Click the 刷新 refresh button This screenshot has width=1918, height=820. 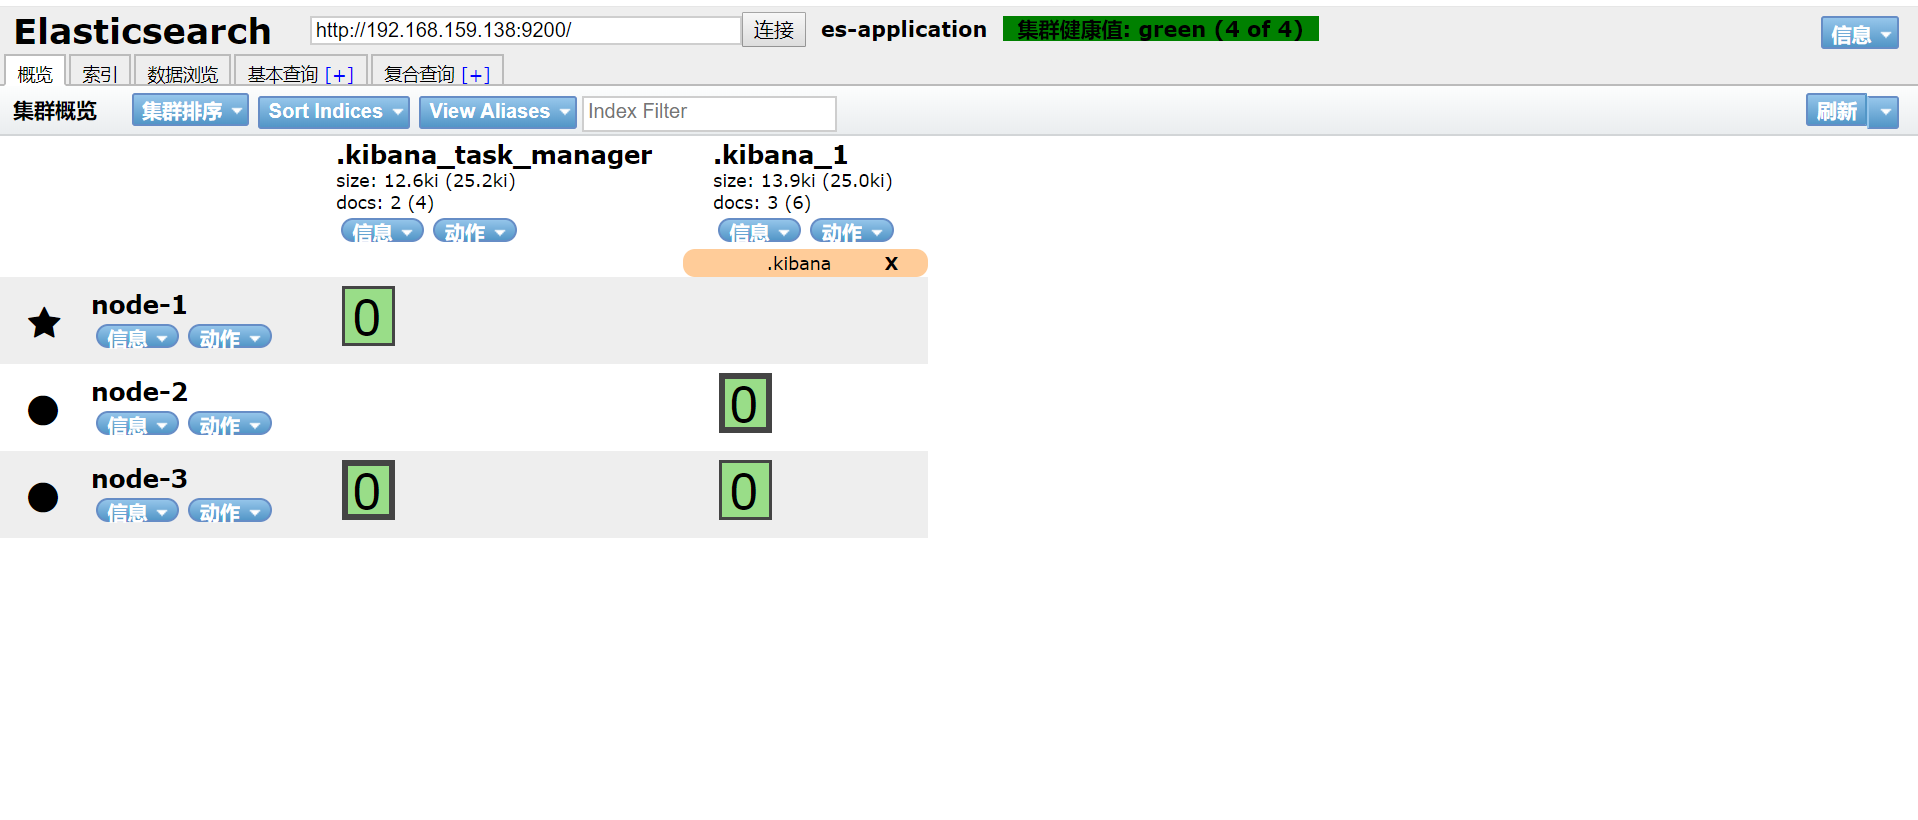(1837, 111)
